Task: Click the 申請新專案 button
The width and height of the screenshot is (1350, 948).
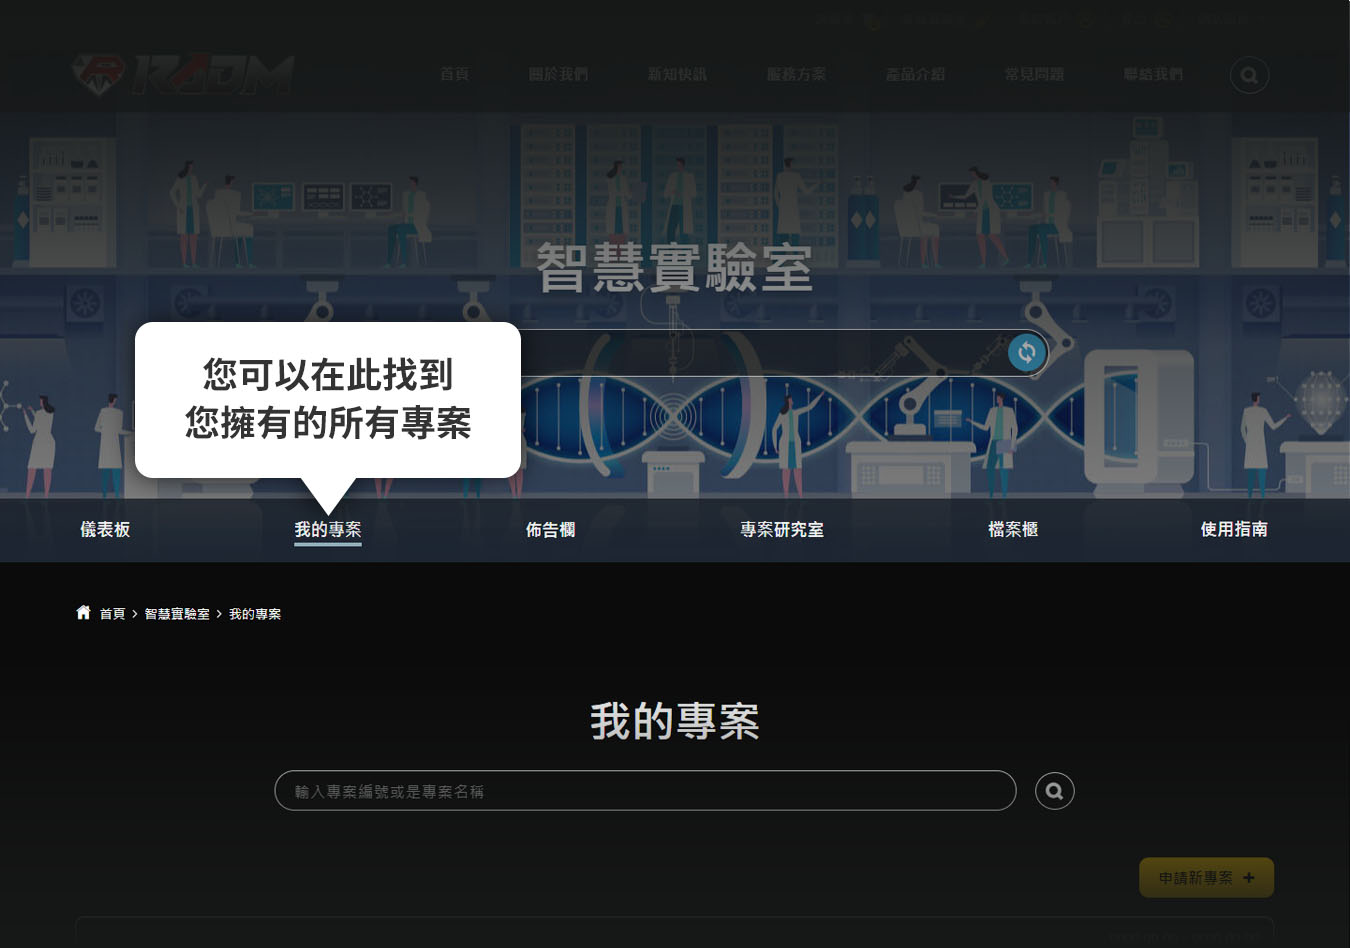Action: coord(1206,877)
